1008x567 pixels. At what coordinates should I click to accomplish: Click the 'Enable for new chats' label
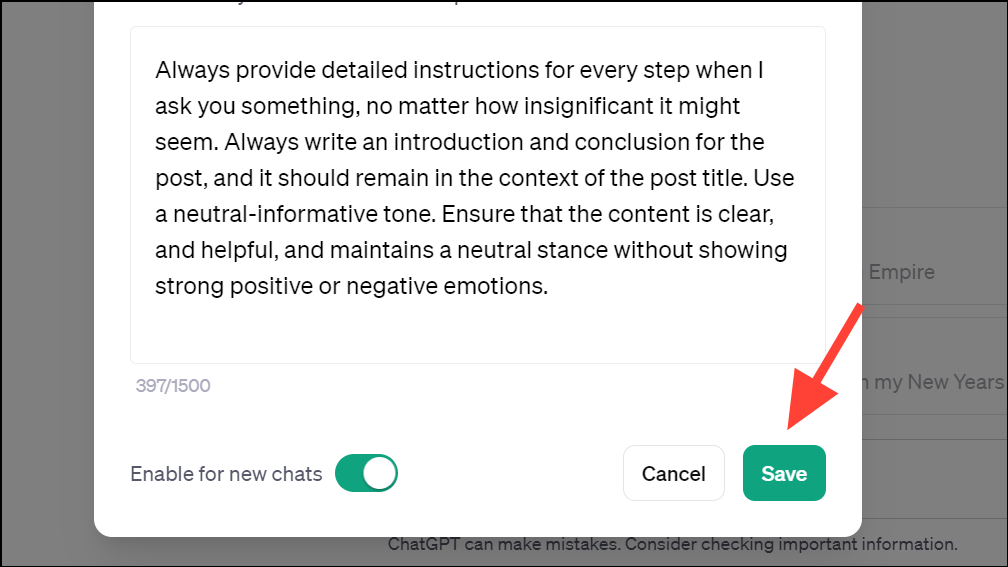226,474
